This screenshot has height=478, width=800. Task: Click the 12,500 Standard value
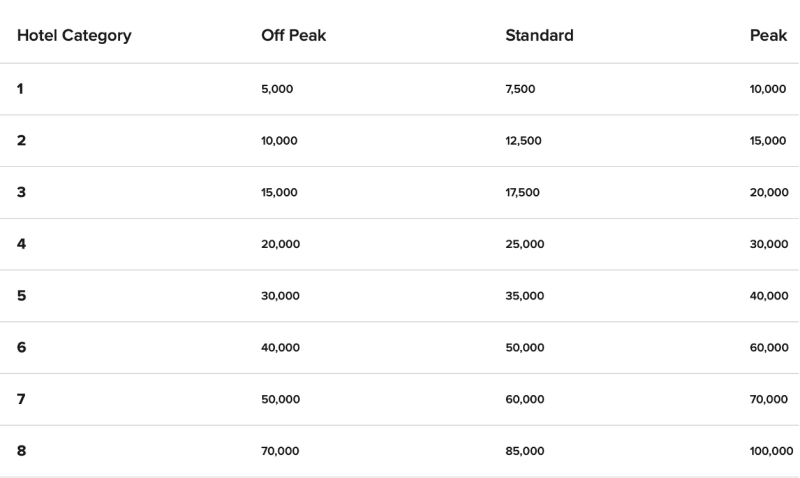[x=523, y=141]
